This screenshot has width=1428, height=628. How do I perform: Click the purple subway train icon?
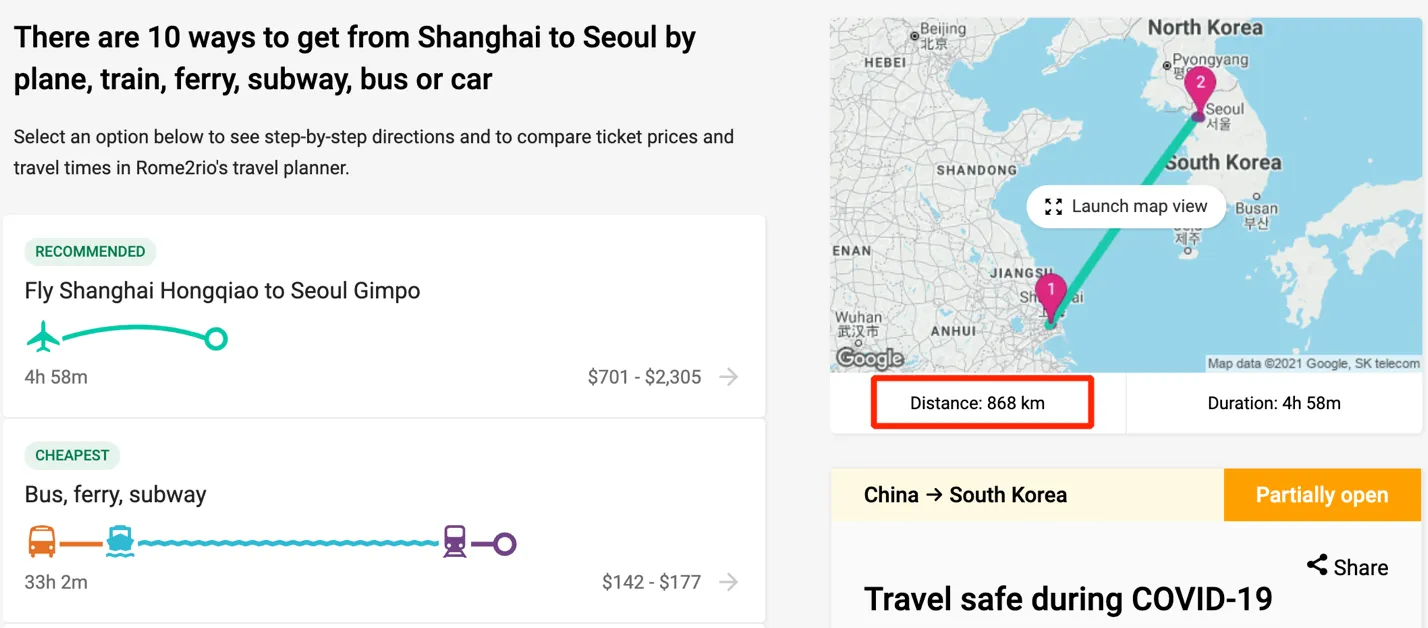455,543
